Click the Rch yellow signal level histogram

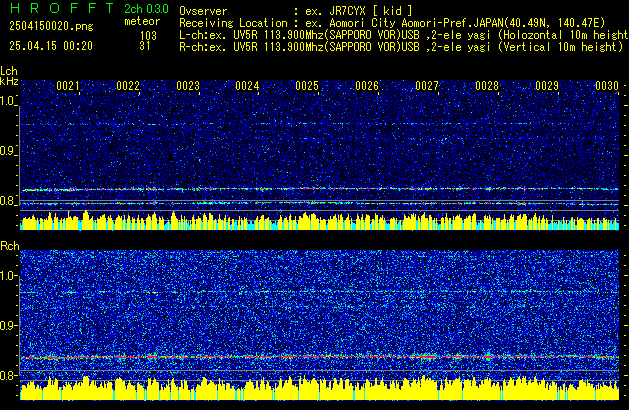click(319, 388)
